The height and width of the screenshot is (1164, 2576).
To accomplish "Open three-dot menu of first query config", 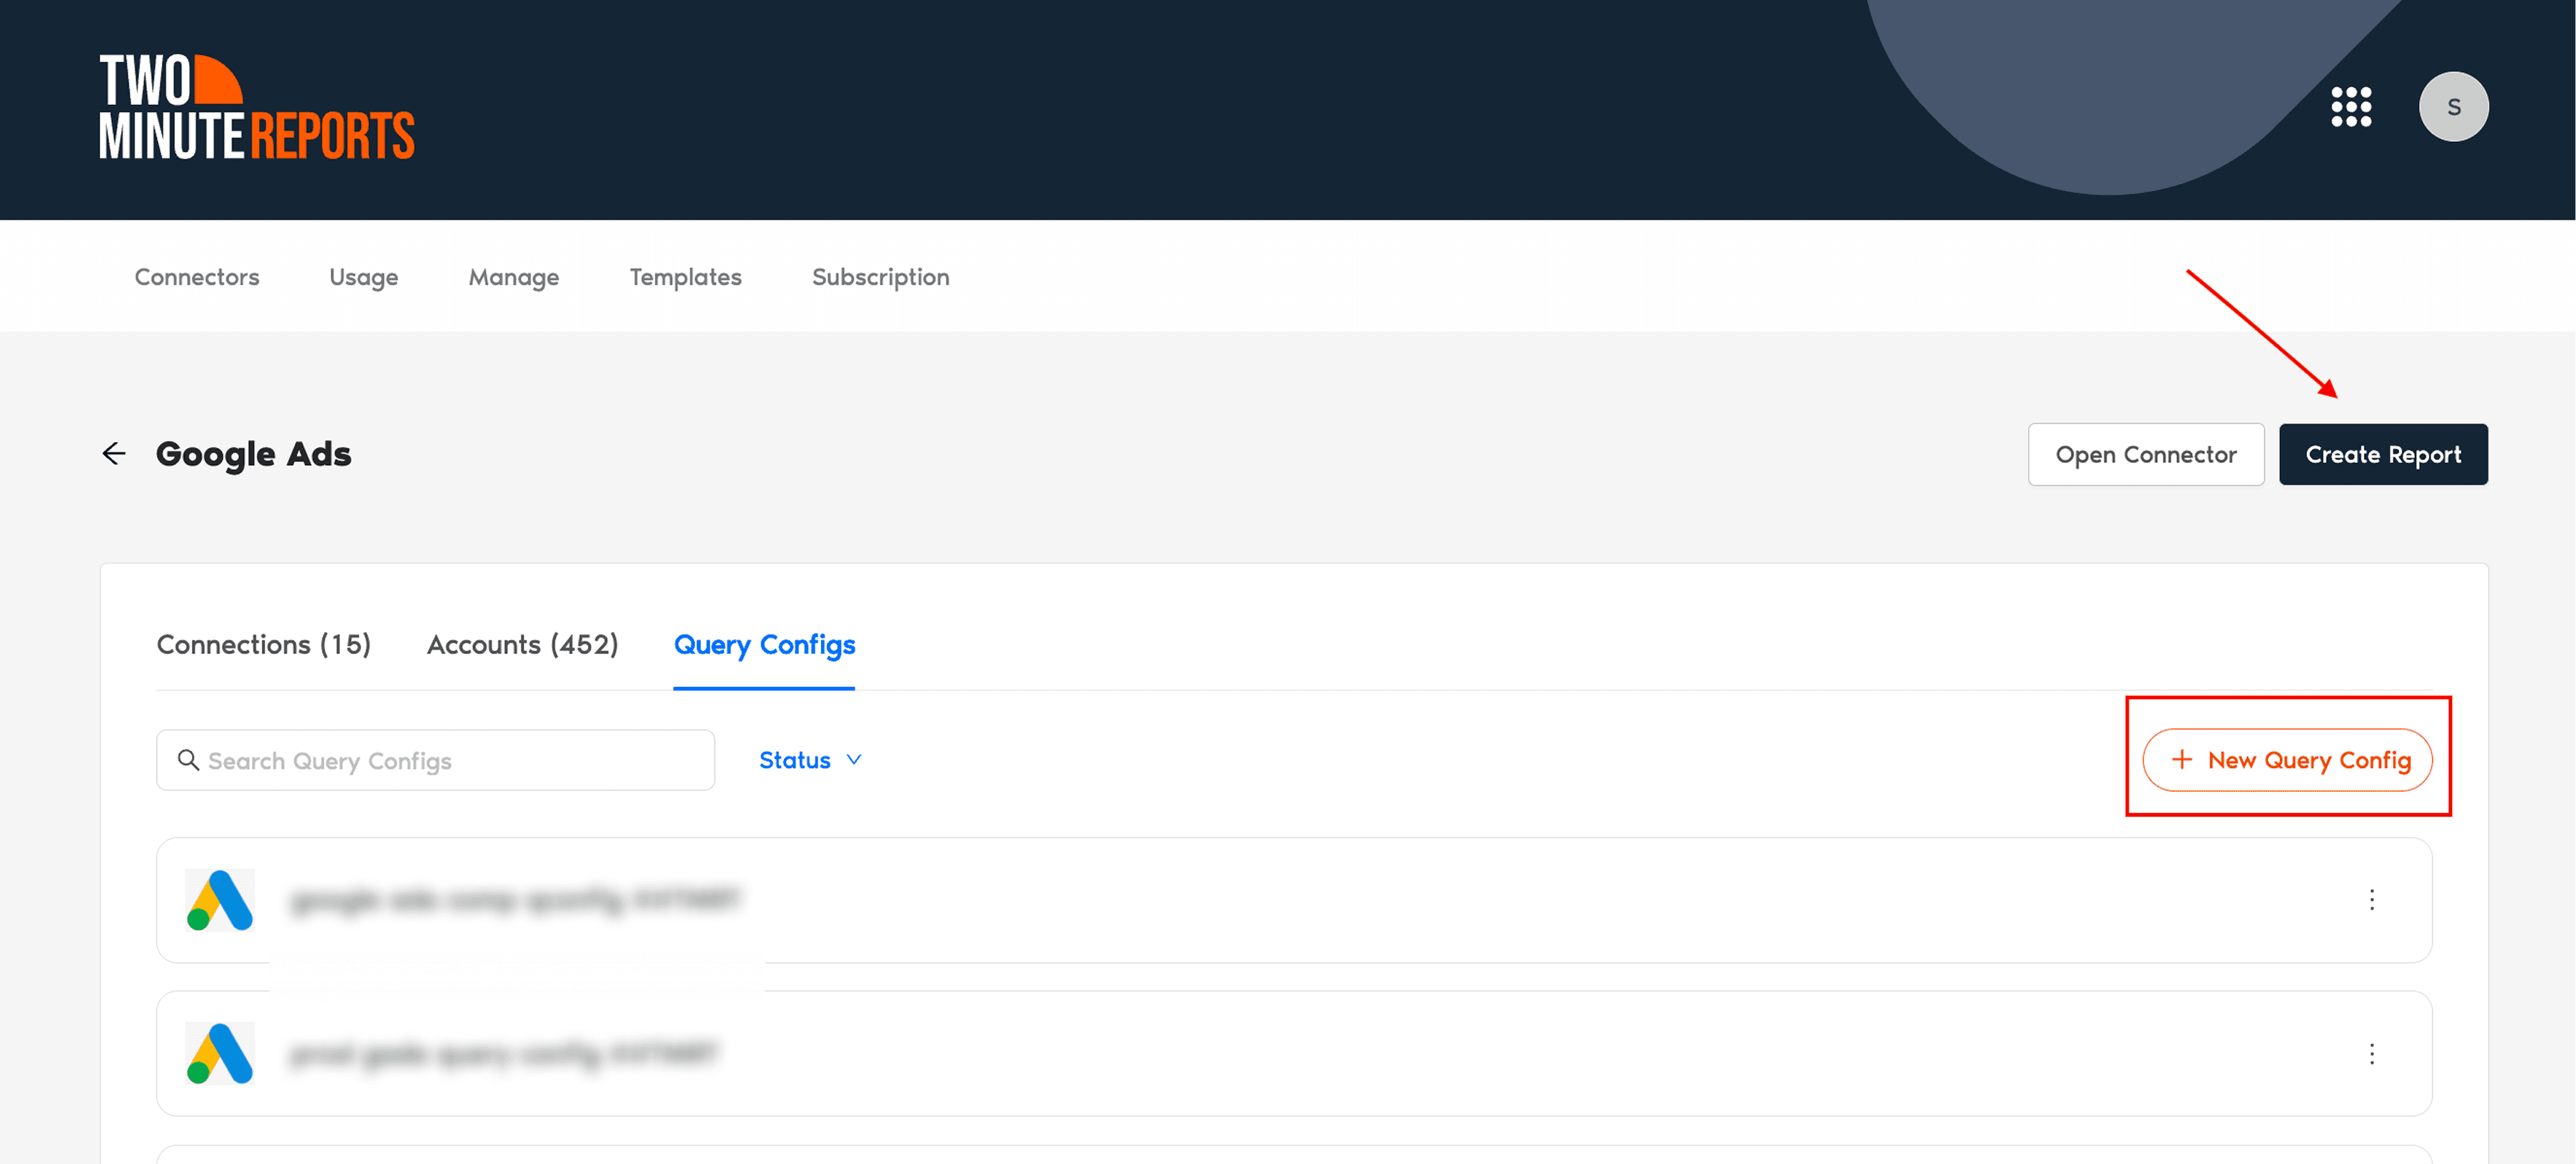I will 2371,900.
